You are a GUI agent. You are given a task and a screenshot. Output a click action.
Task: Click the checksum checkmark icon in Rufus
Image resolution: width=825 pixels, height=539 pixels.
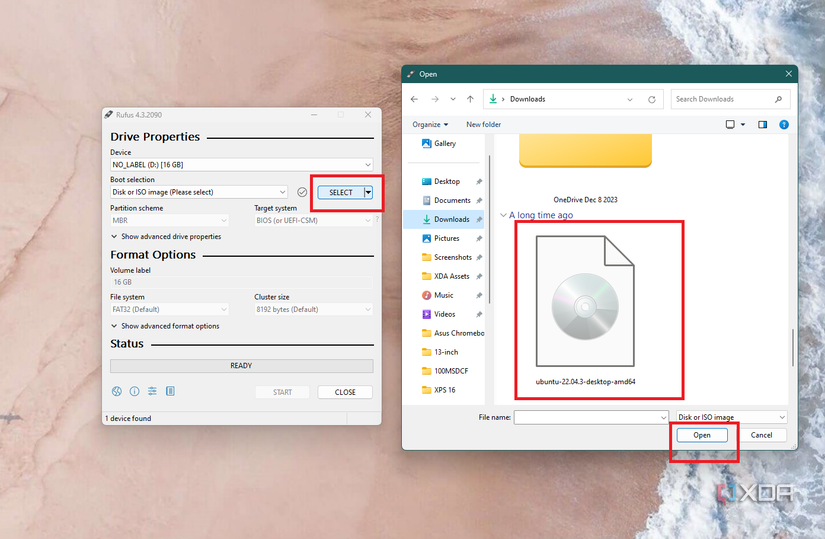302,192
